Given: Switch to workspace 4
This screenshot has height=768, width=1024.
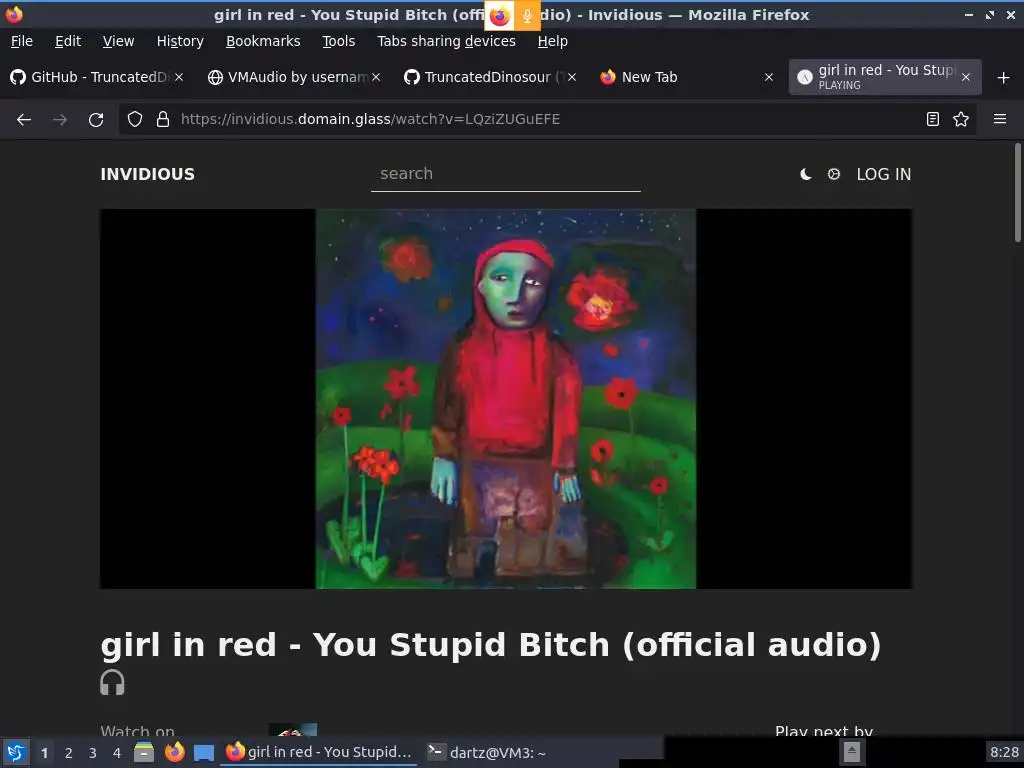Looking at the screenshot, I should pos(117,753).
